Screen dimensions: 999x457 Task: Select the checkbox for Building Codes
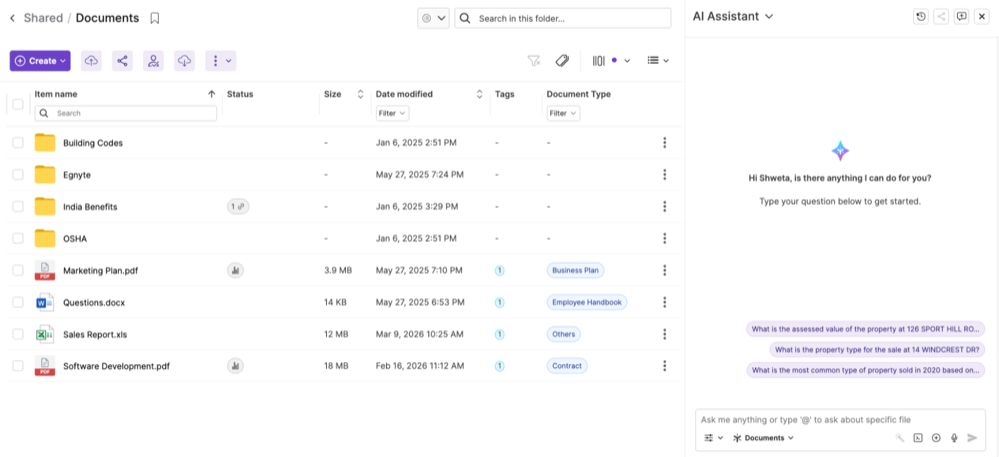tap(18, 143)
